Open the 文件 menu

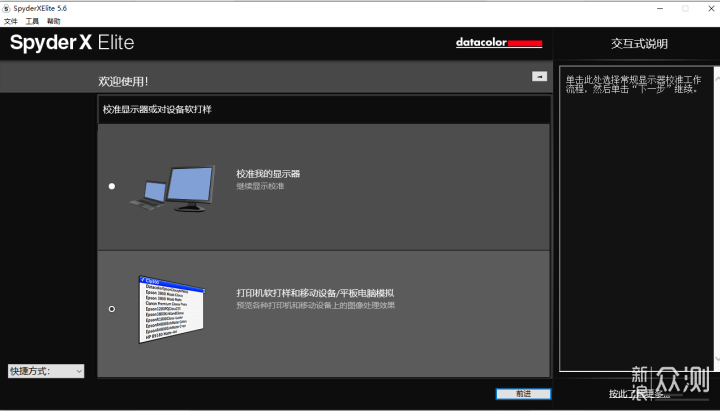tap(11, 21)
